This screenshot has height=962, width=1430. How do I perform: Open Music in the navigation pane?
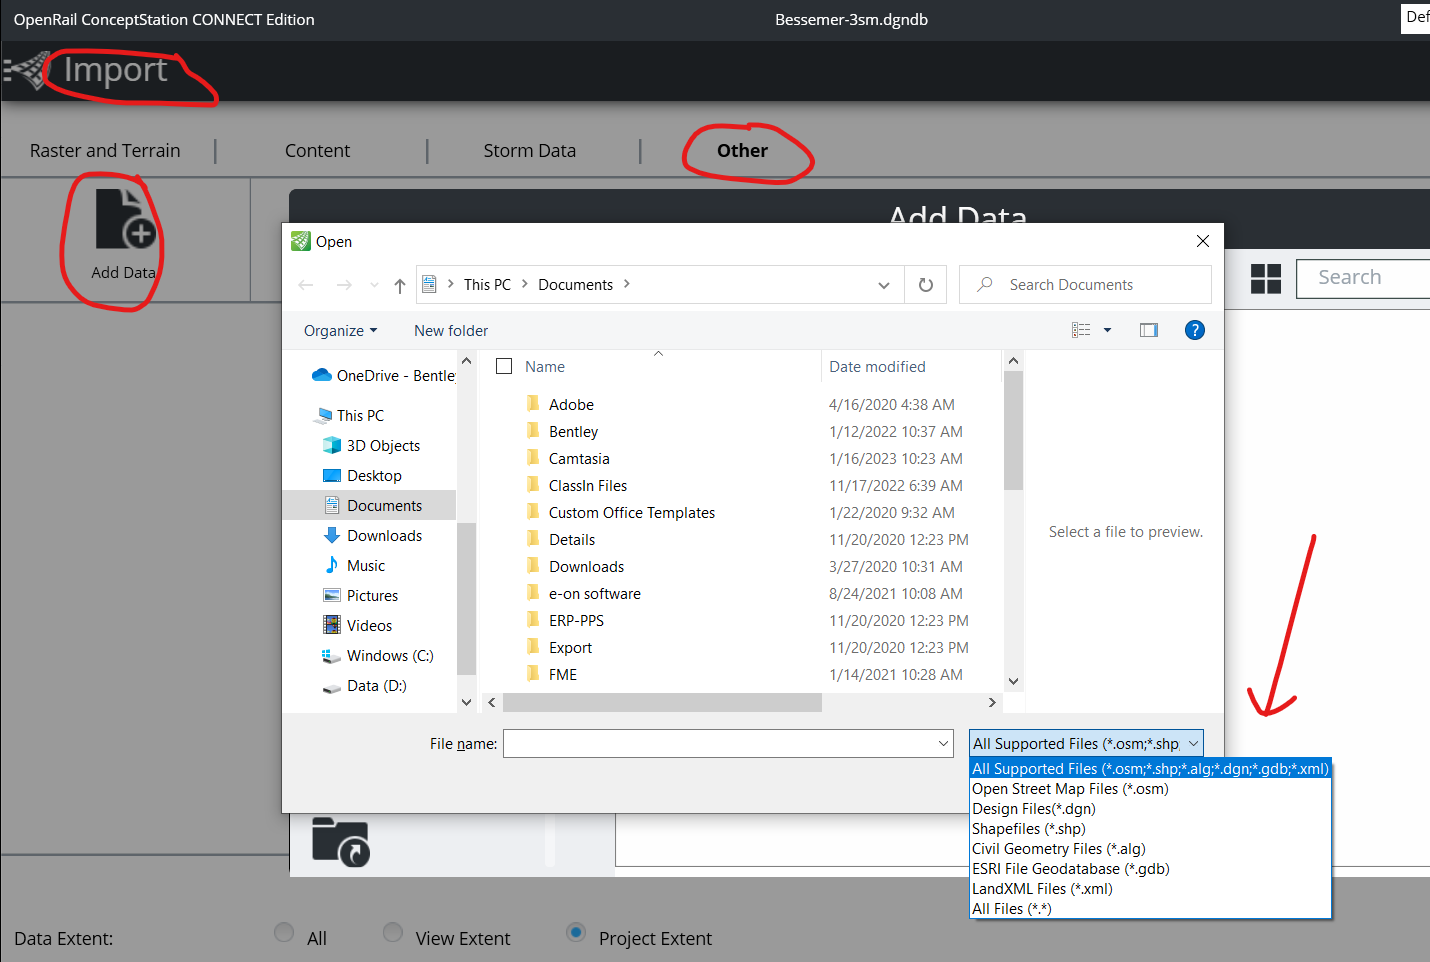coord(354,566)
